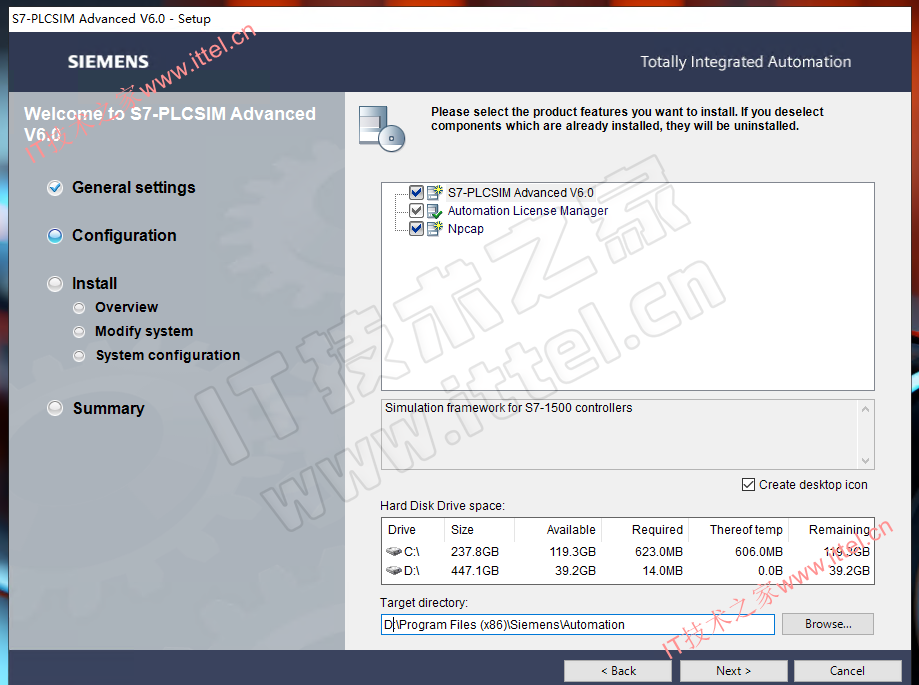
Task: Select the Npcap tree item
Action: point(465,229)
